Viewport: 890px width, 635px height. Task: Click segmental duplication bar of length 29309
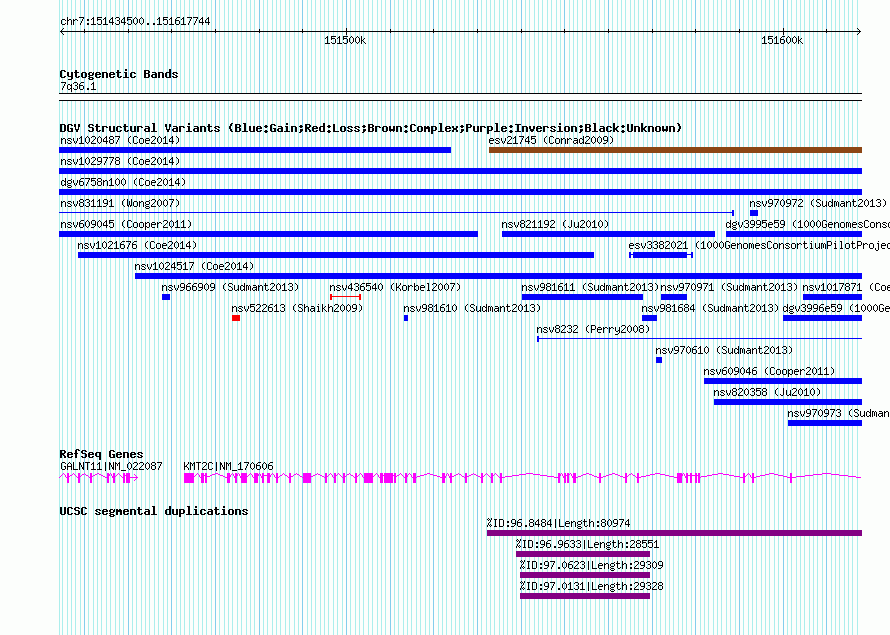coord(585,575)
